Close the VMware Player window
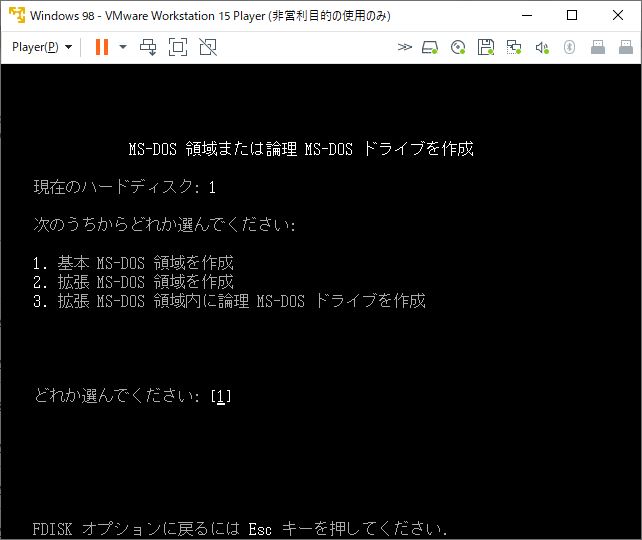Image resolution: width=642 pixels, height=540 pixels. 618,16
